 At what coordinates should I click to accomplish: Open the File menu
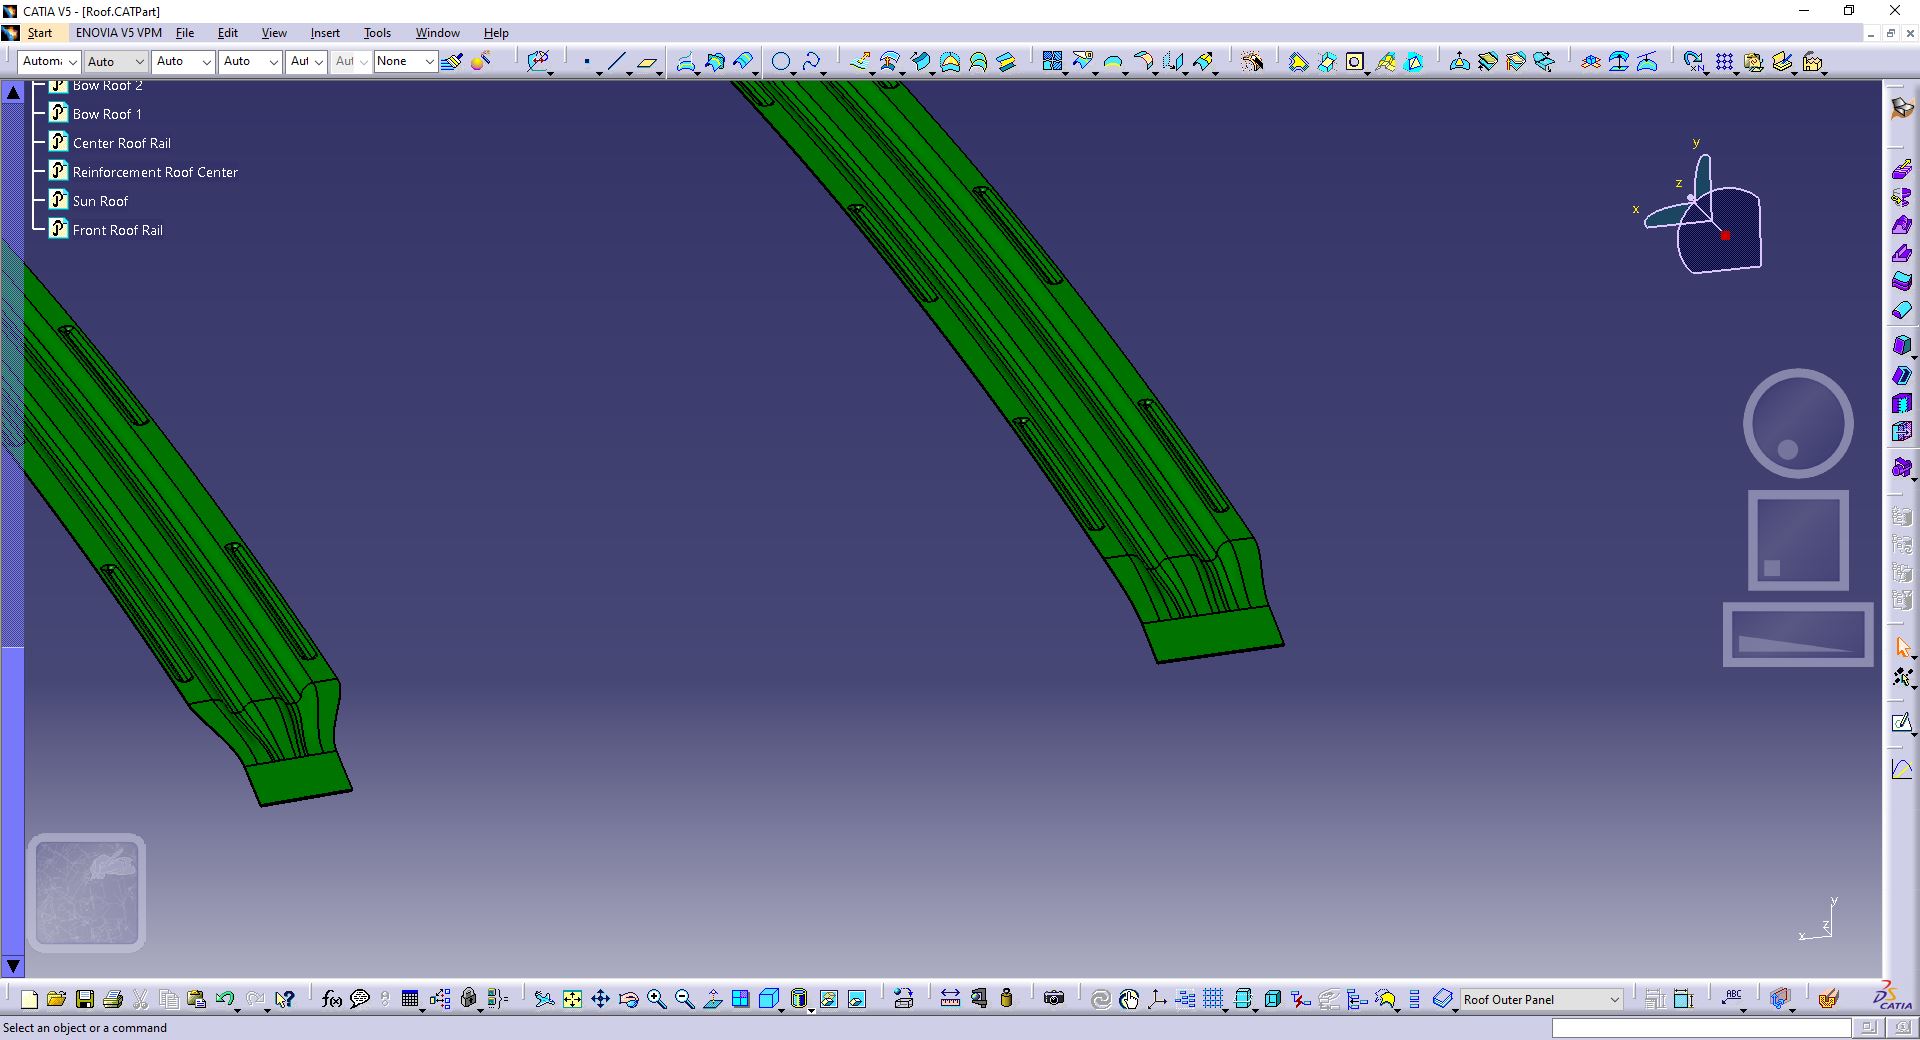click(185, 33)
